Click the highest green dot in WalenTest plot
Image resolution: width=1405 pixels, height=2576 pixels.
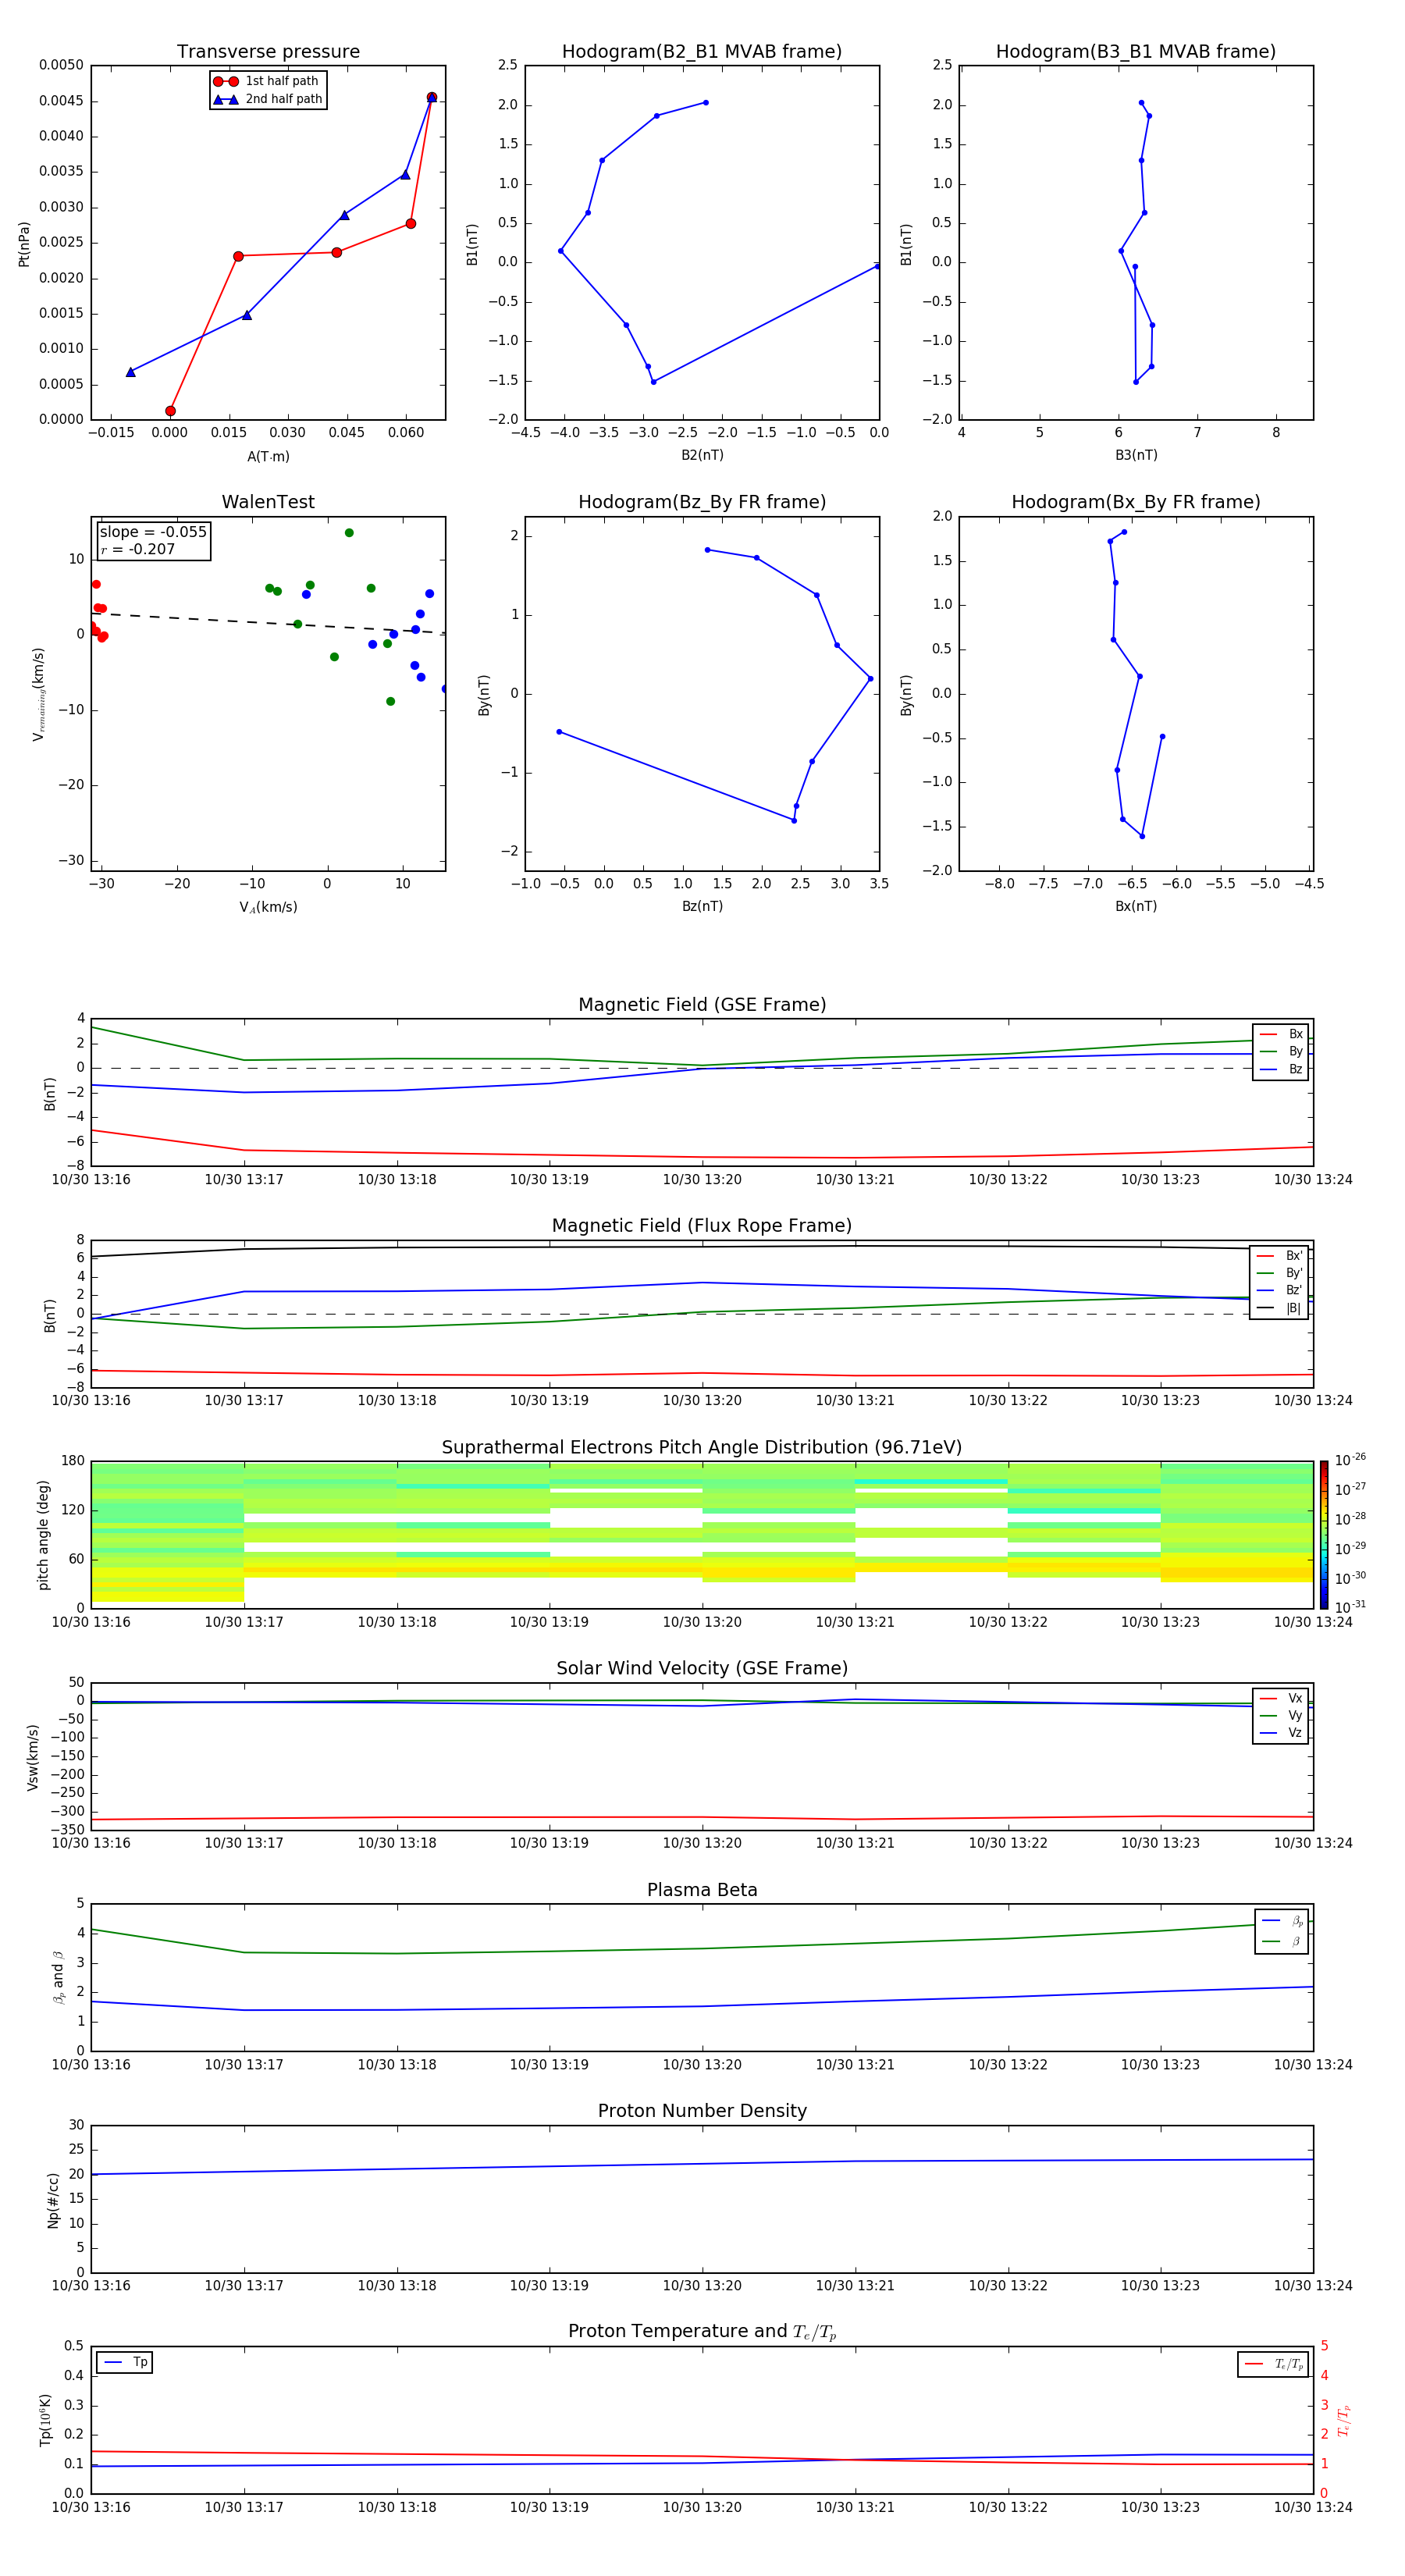tap(349, 533)
